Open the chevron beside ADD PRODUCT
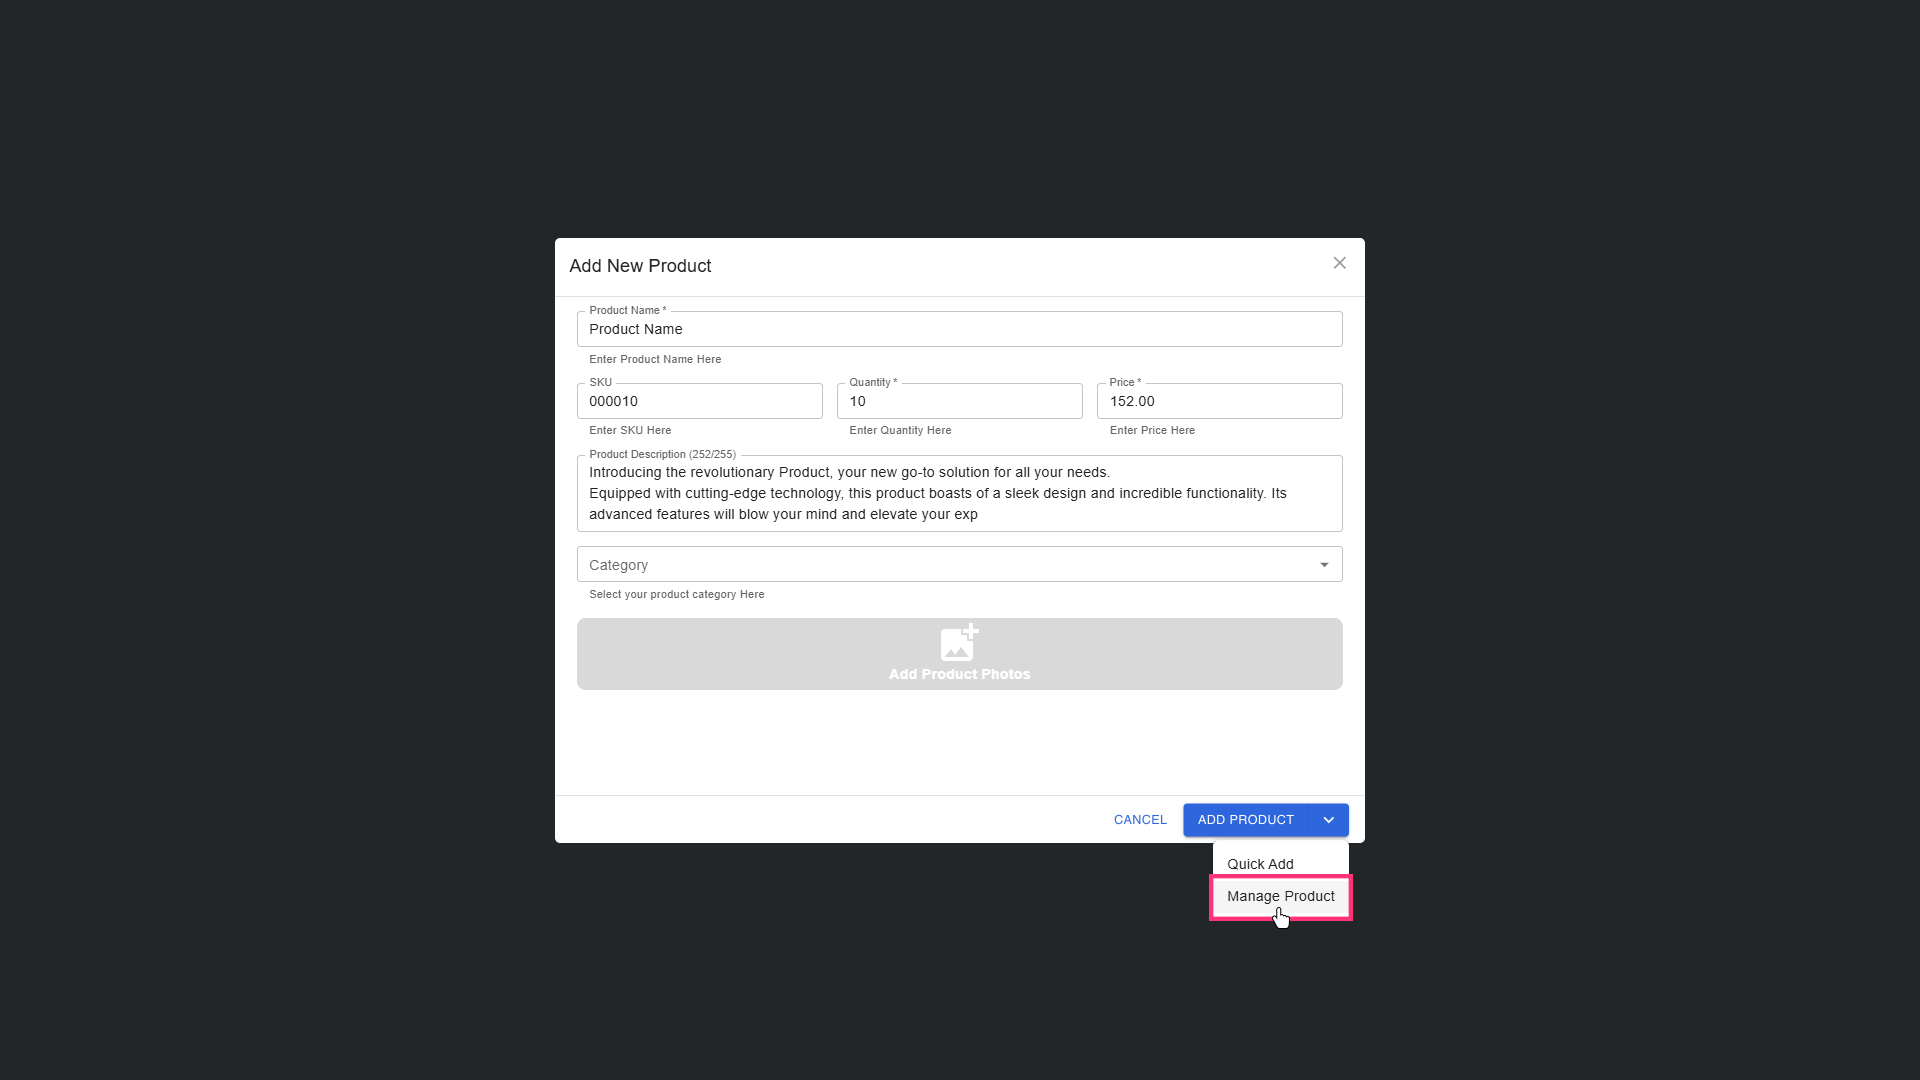The height and width of the screenshot is (1080, 1920). point(1328,820)
